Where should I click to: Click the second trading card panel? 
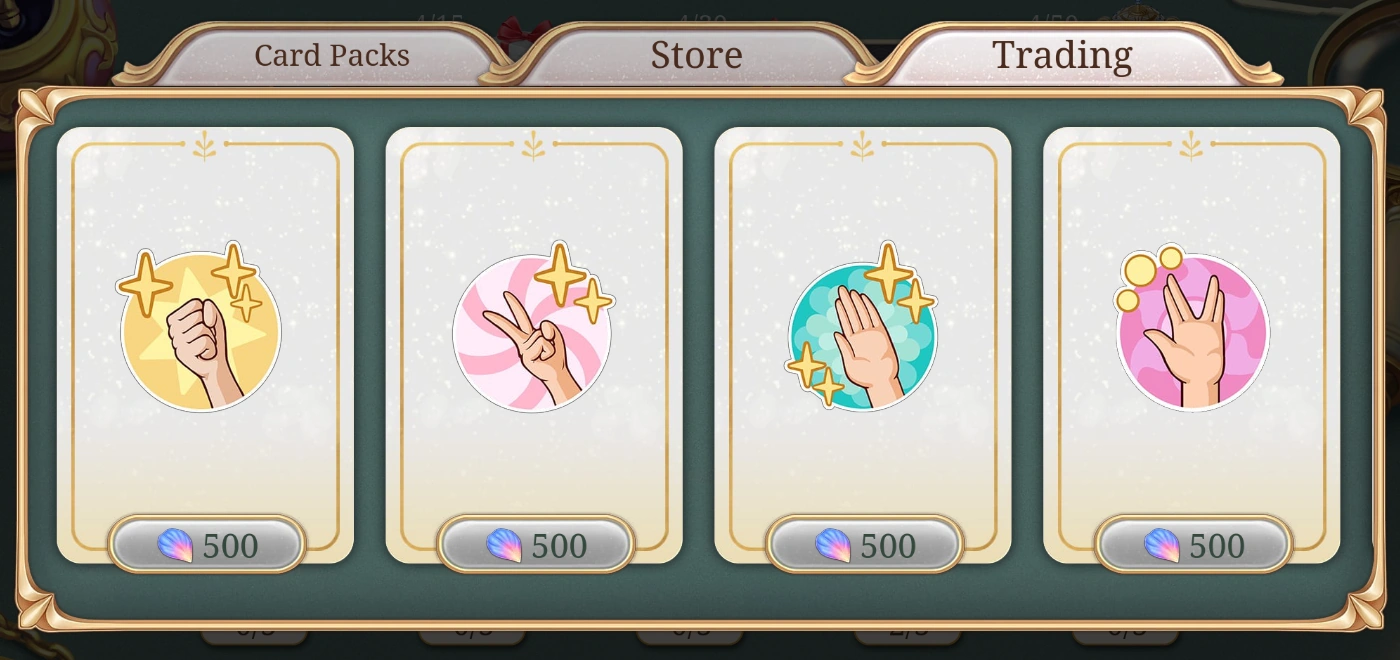[x=534, y=345]
